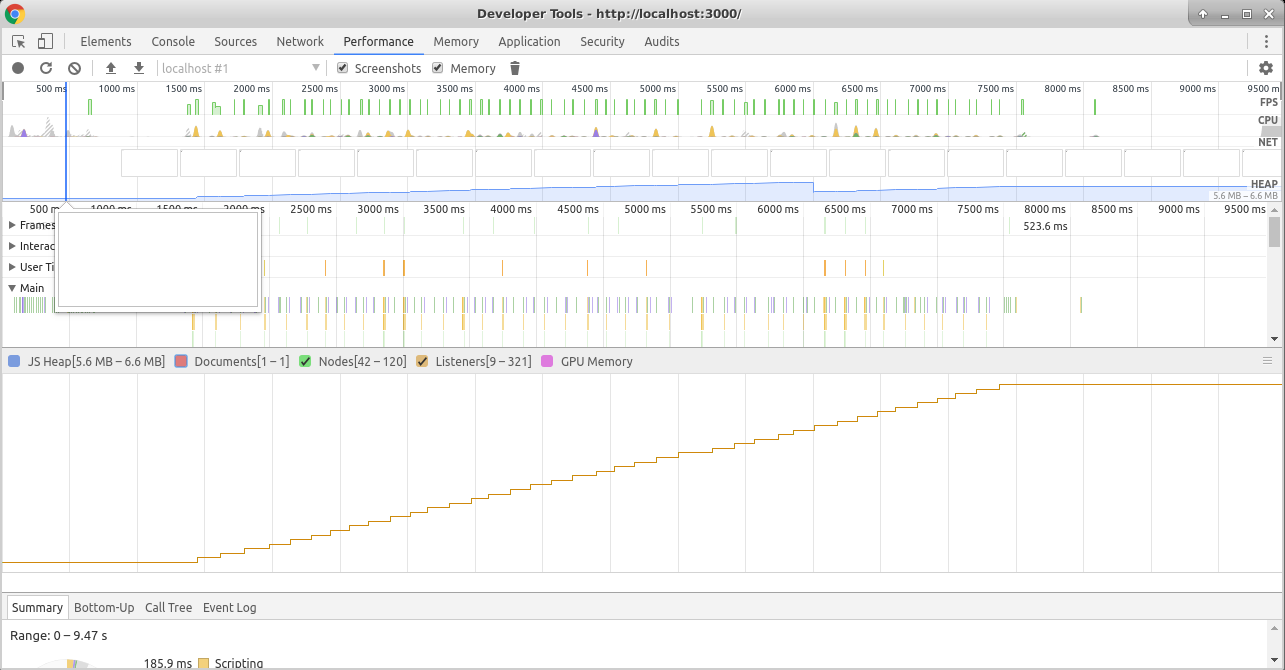Open the Security tab
This screenshot has height=670, width=1285.
[x=602, y=41]
